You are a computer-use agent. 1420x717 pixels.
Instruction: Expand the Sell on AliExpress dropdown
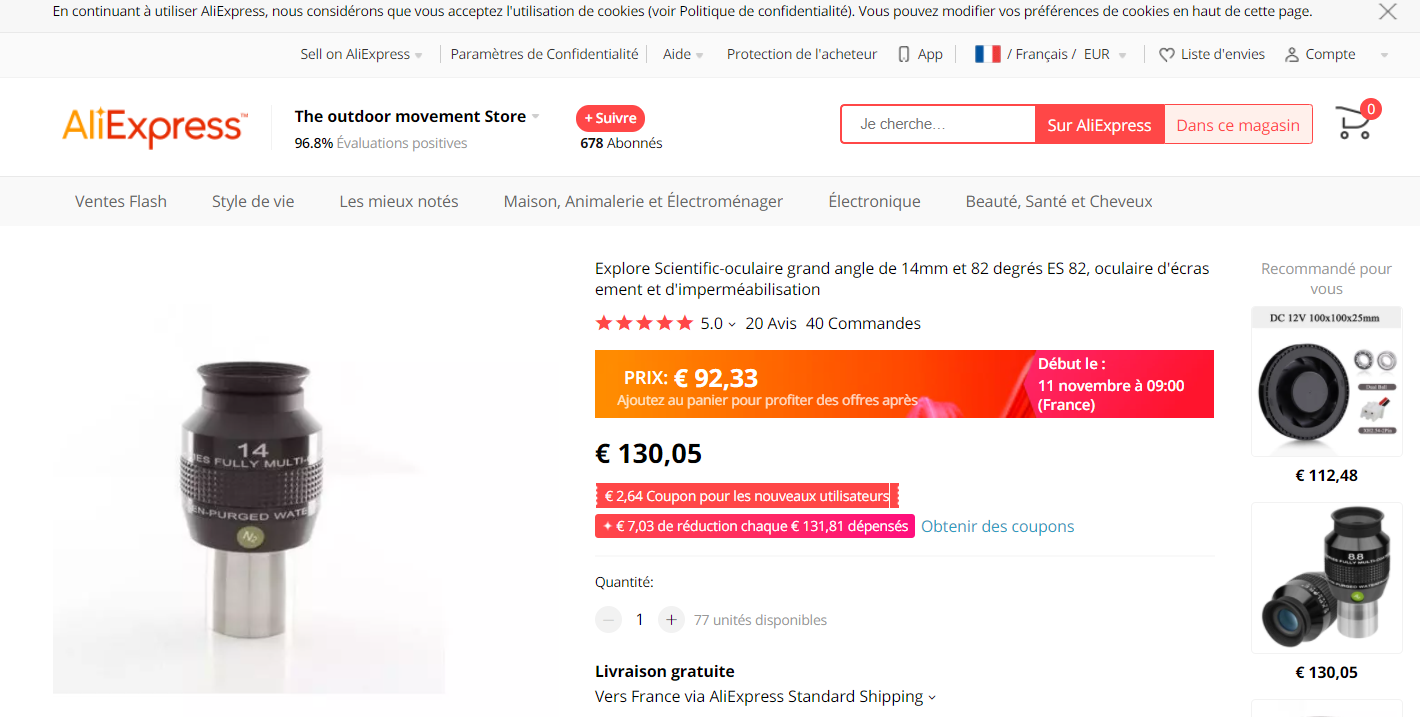pos(419,55)
